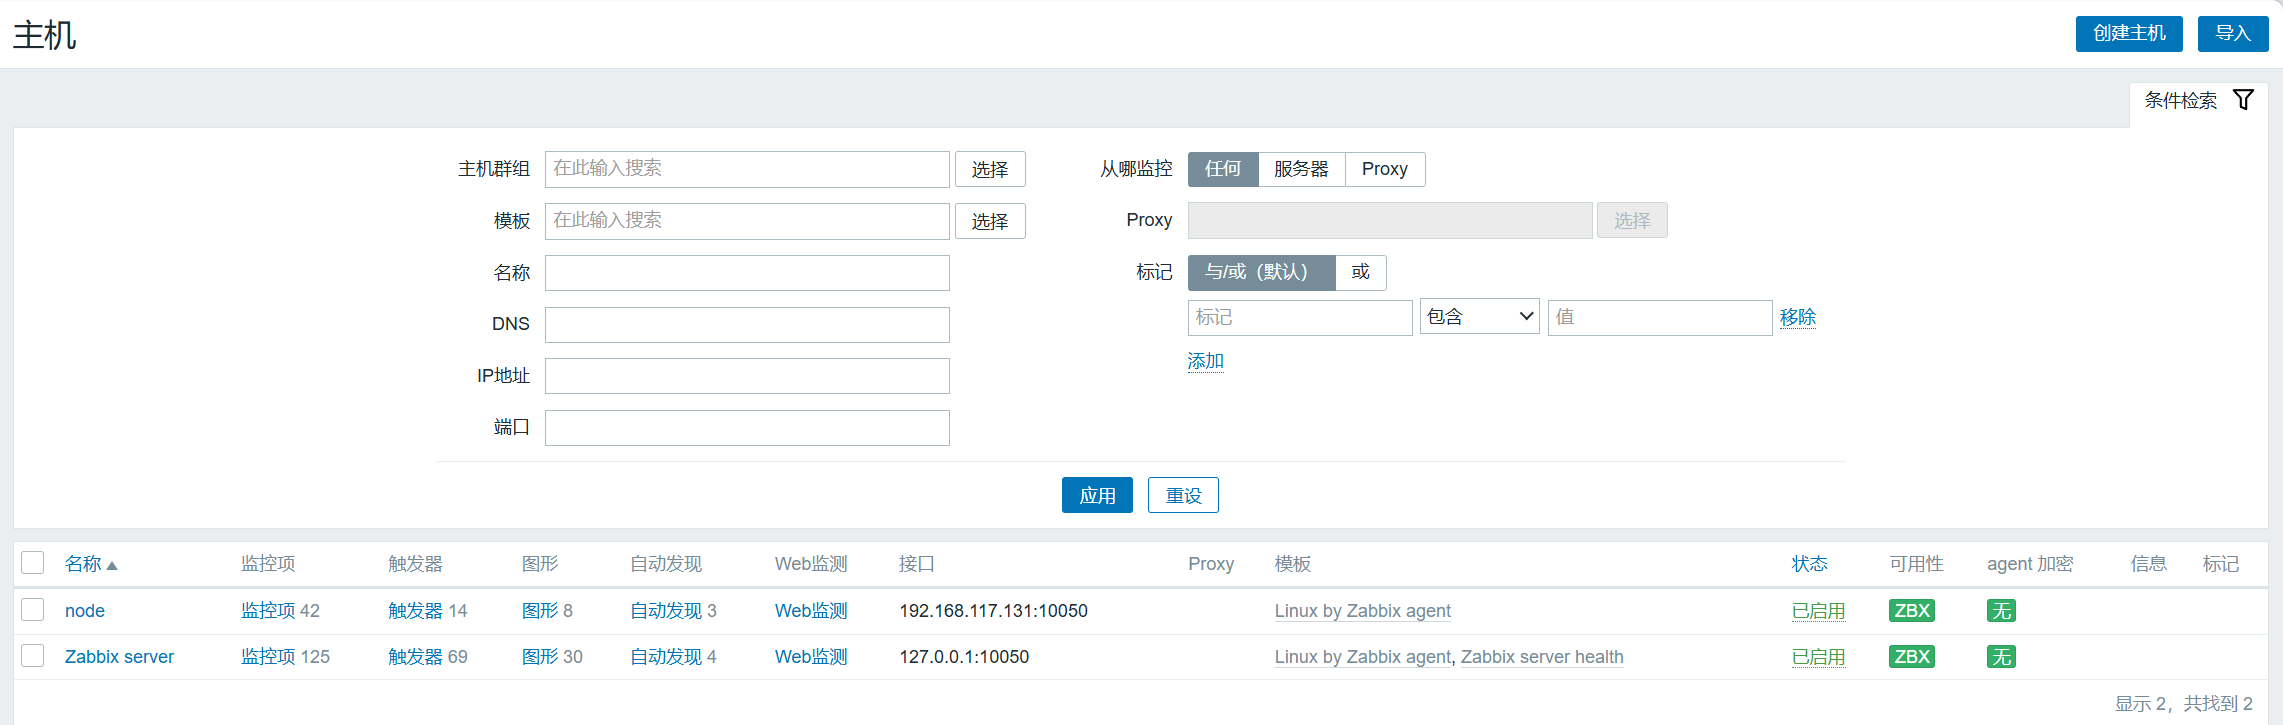The width and height of the screenshot is (2283, 725).
Task: Focus the 模板 search field
Action: [747, 221]
